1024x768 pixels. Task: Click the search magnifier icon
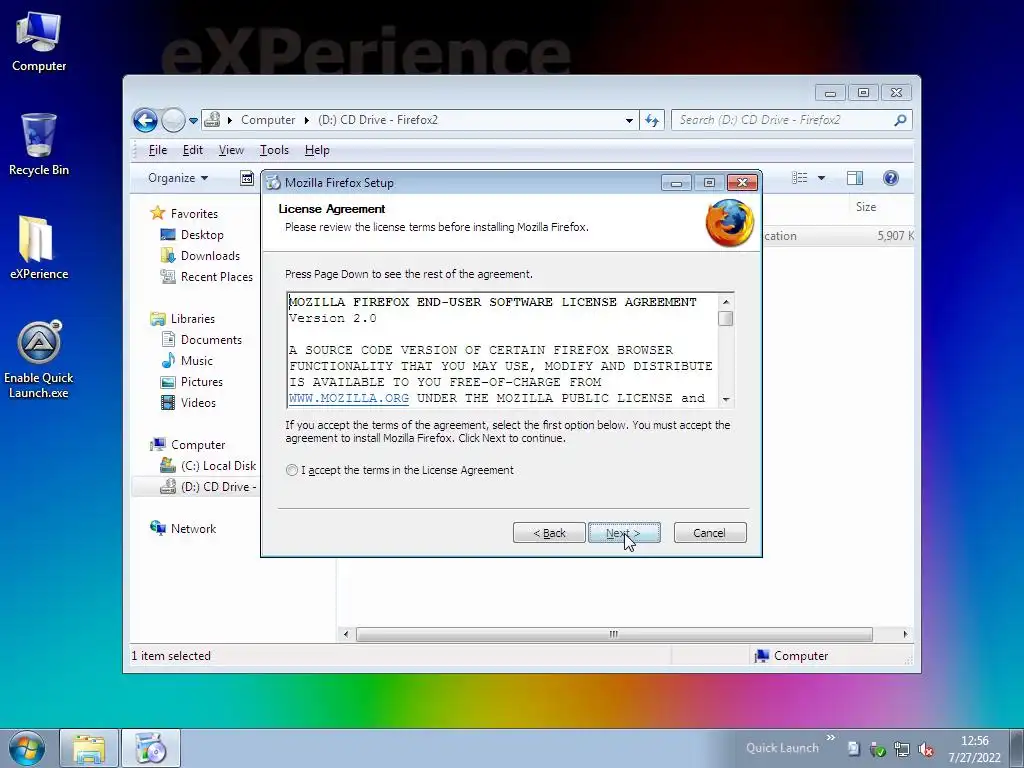[900, 120]
